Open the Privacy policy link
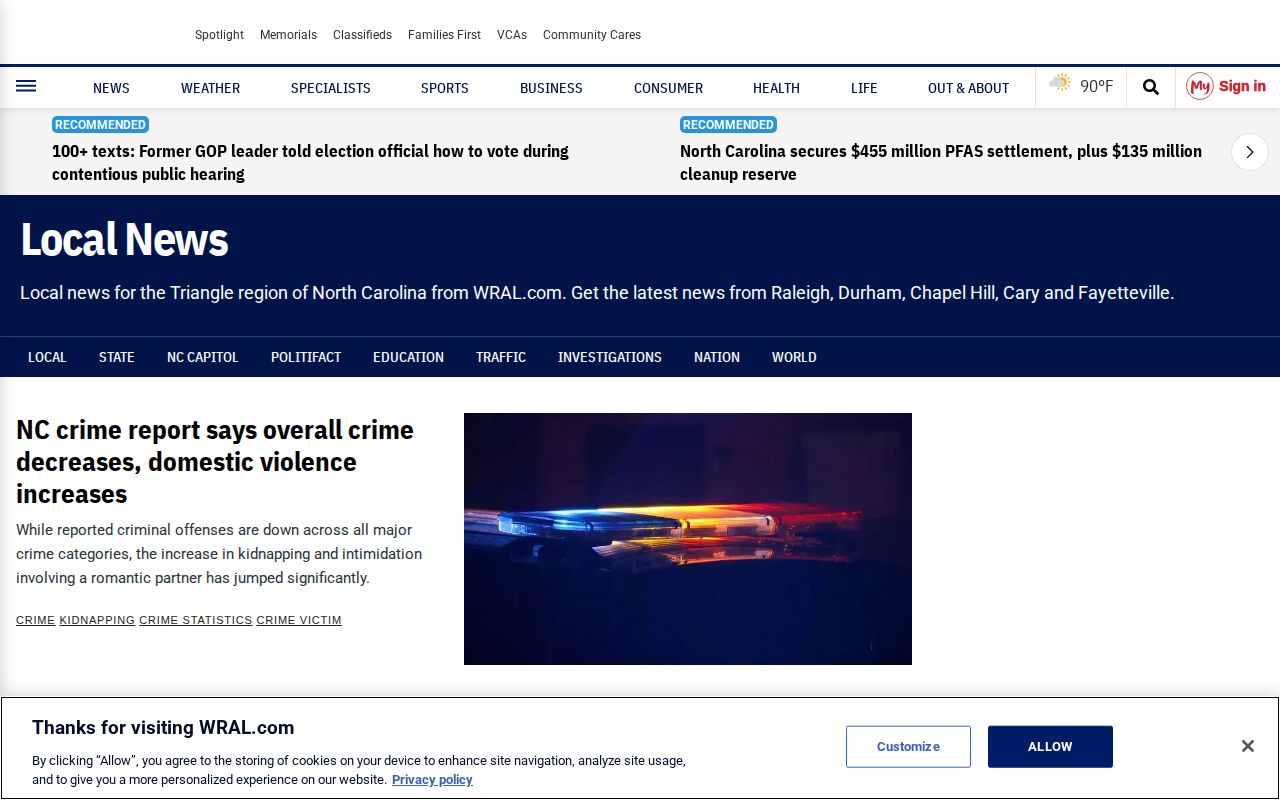 tap(432, 780)
